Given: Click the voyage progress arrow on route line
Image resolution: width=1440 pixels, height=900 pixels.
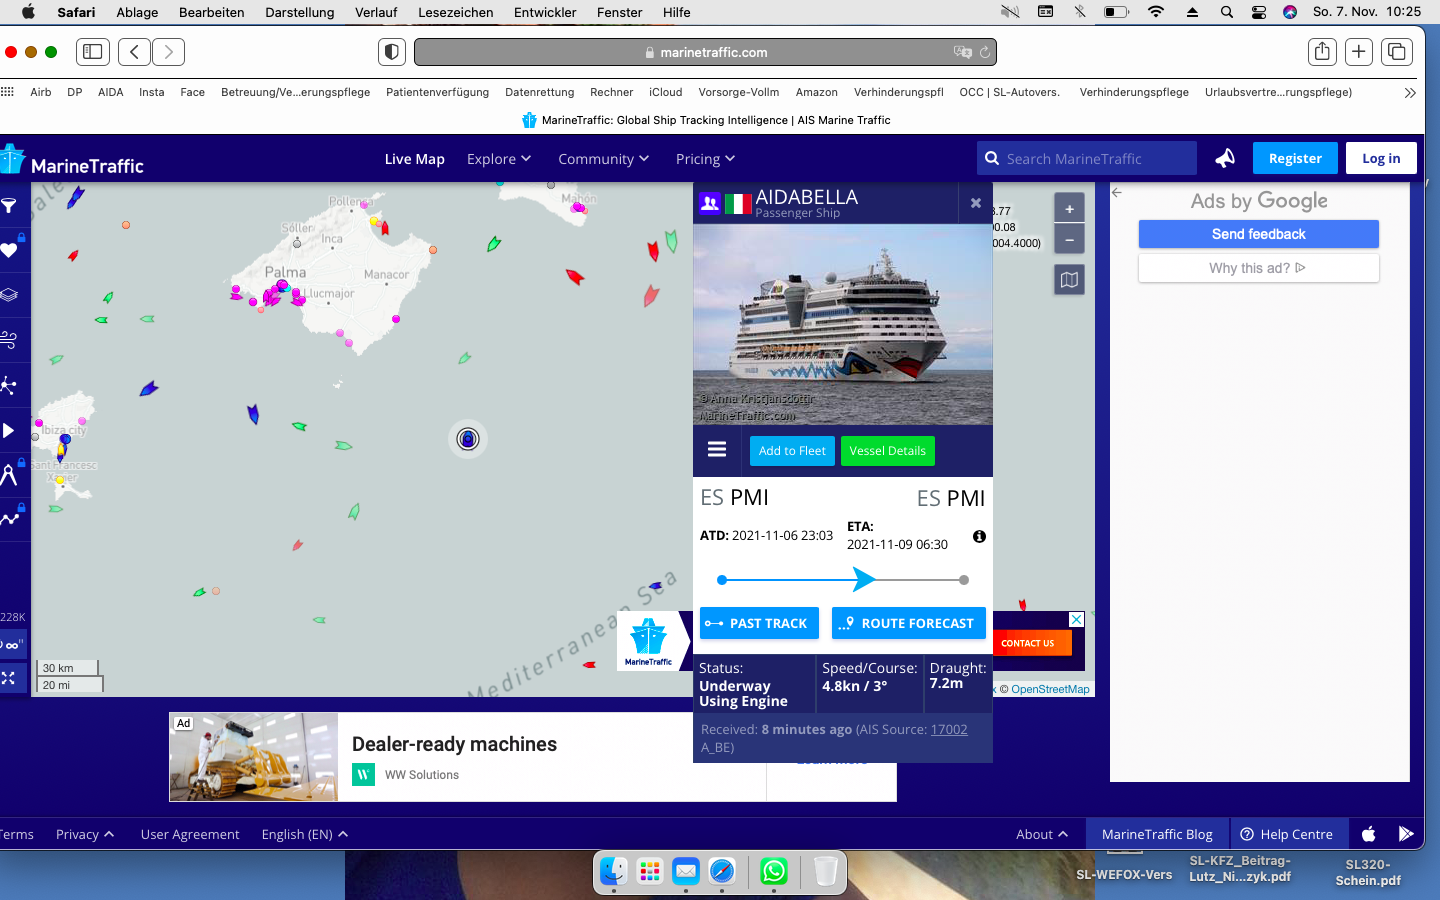Looking at the screenshot, I should click(x=864, y=580).
